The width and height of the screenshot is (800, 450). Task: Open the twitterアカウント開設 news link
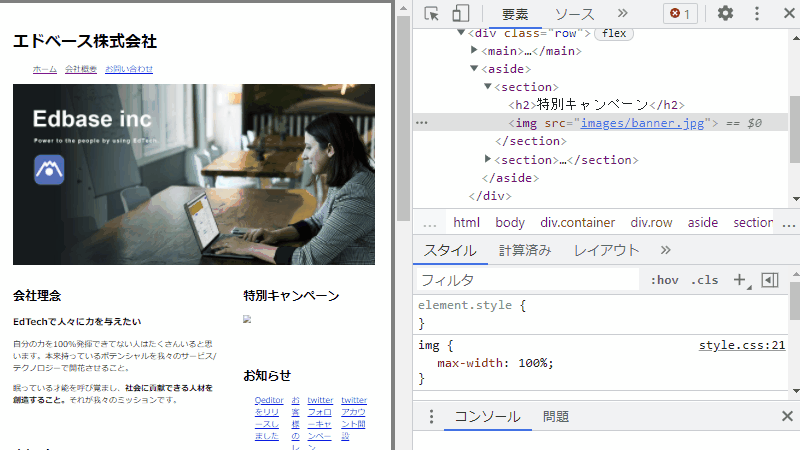coord(354,418)
